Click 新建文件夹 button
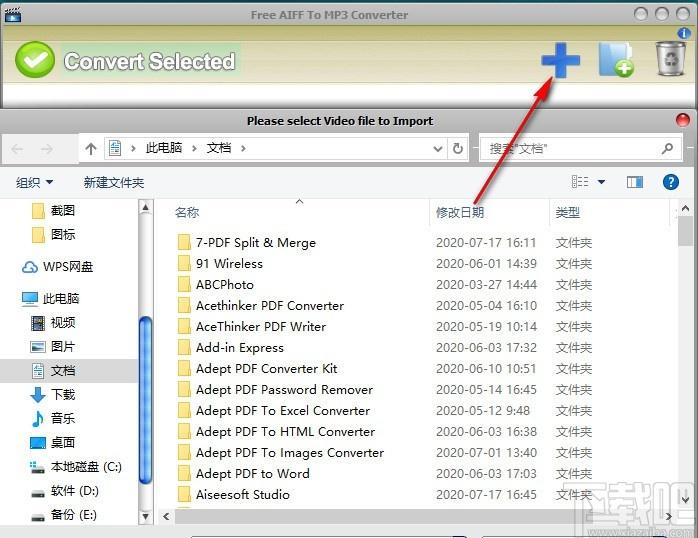This screenshot has height=538, width=698. (x=114, y=182)
